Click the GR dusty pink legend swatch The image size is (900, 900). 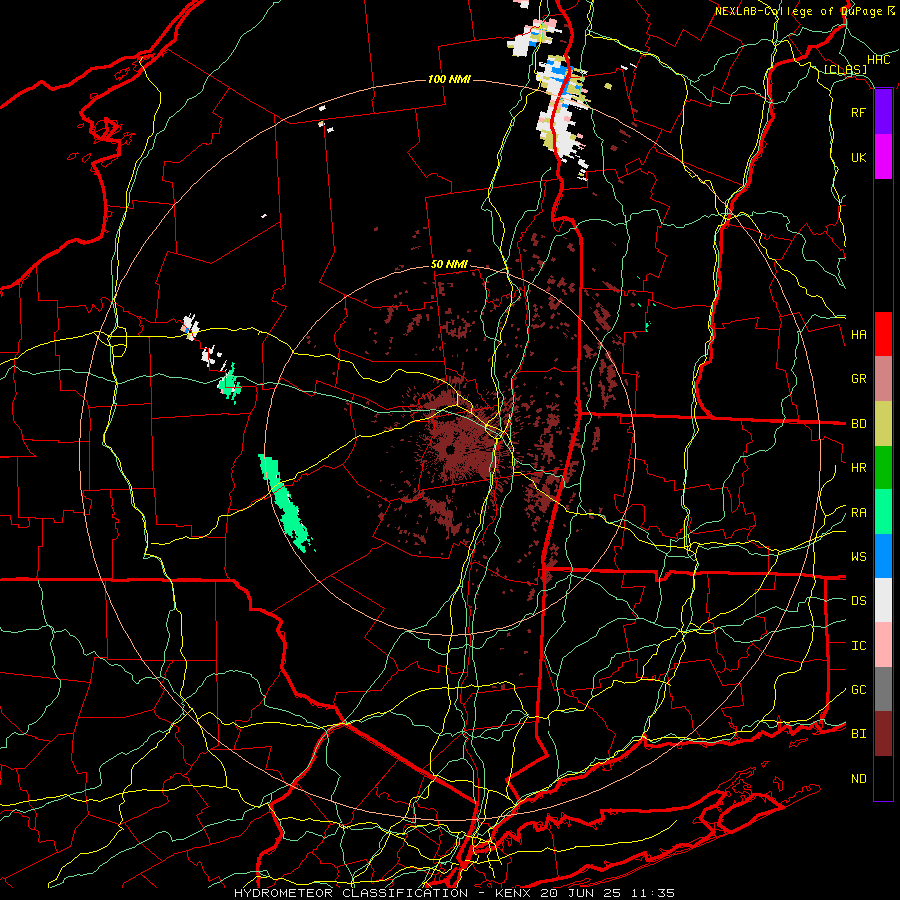click(x=883, y=379)
